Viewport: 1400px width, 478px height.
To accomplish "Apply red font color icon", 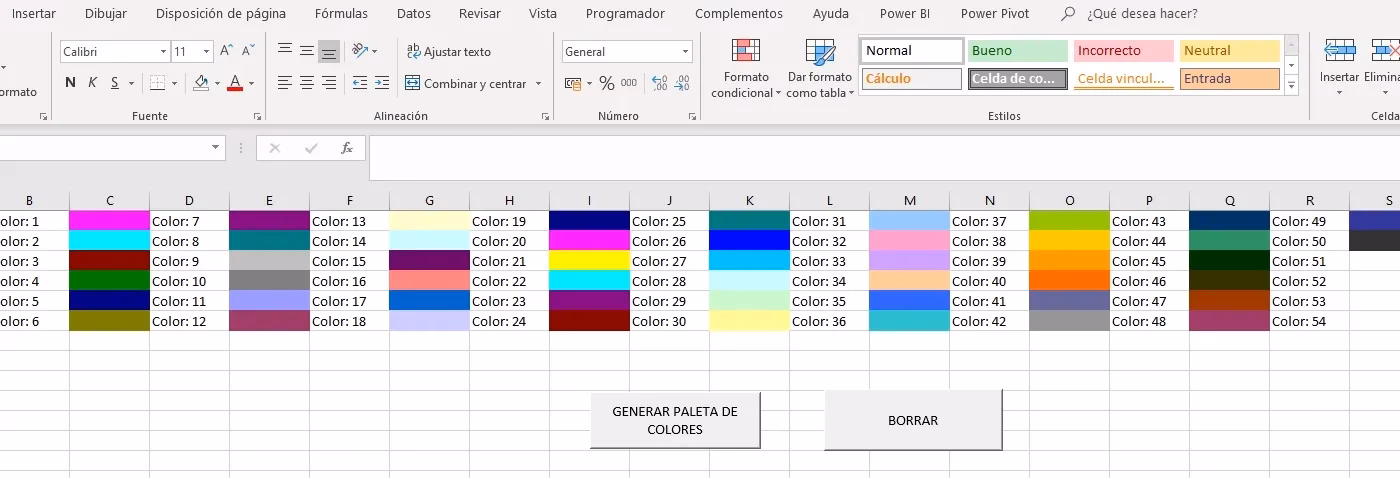I will (235, 83).
